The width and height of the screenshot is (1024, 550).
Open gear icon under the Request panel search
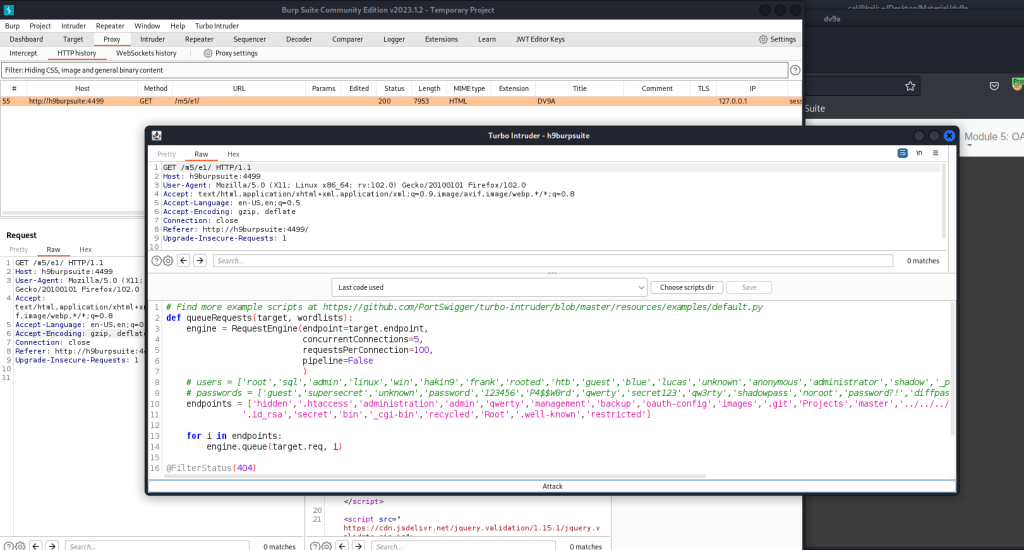point(20,546)
